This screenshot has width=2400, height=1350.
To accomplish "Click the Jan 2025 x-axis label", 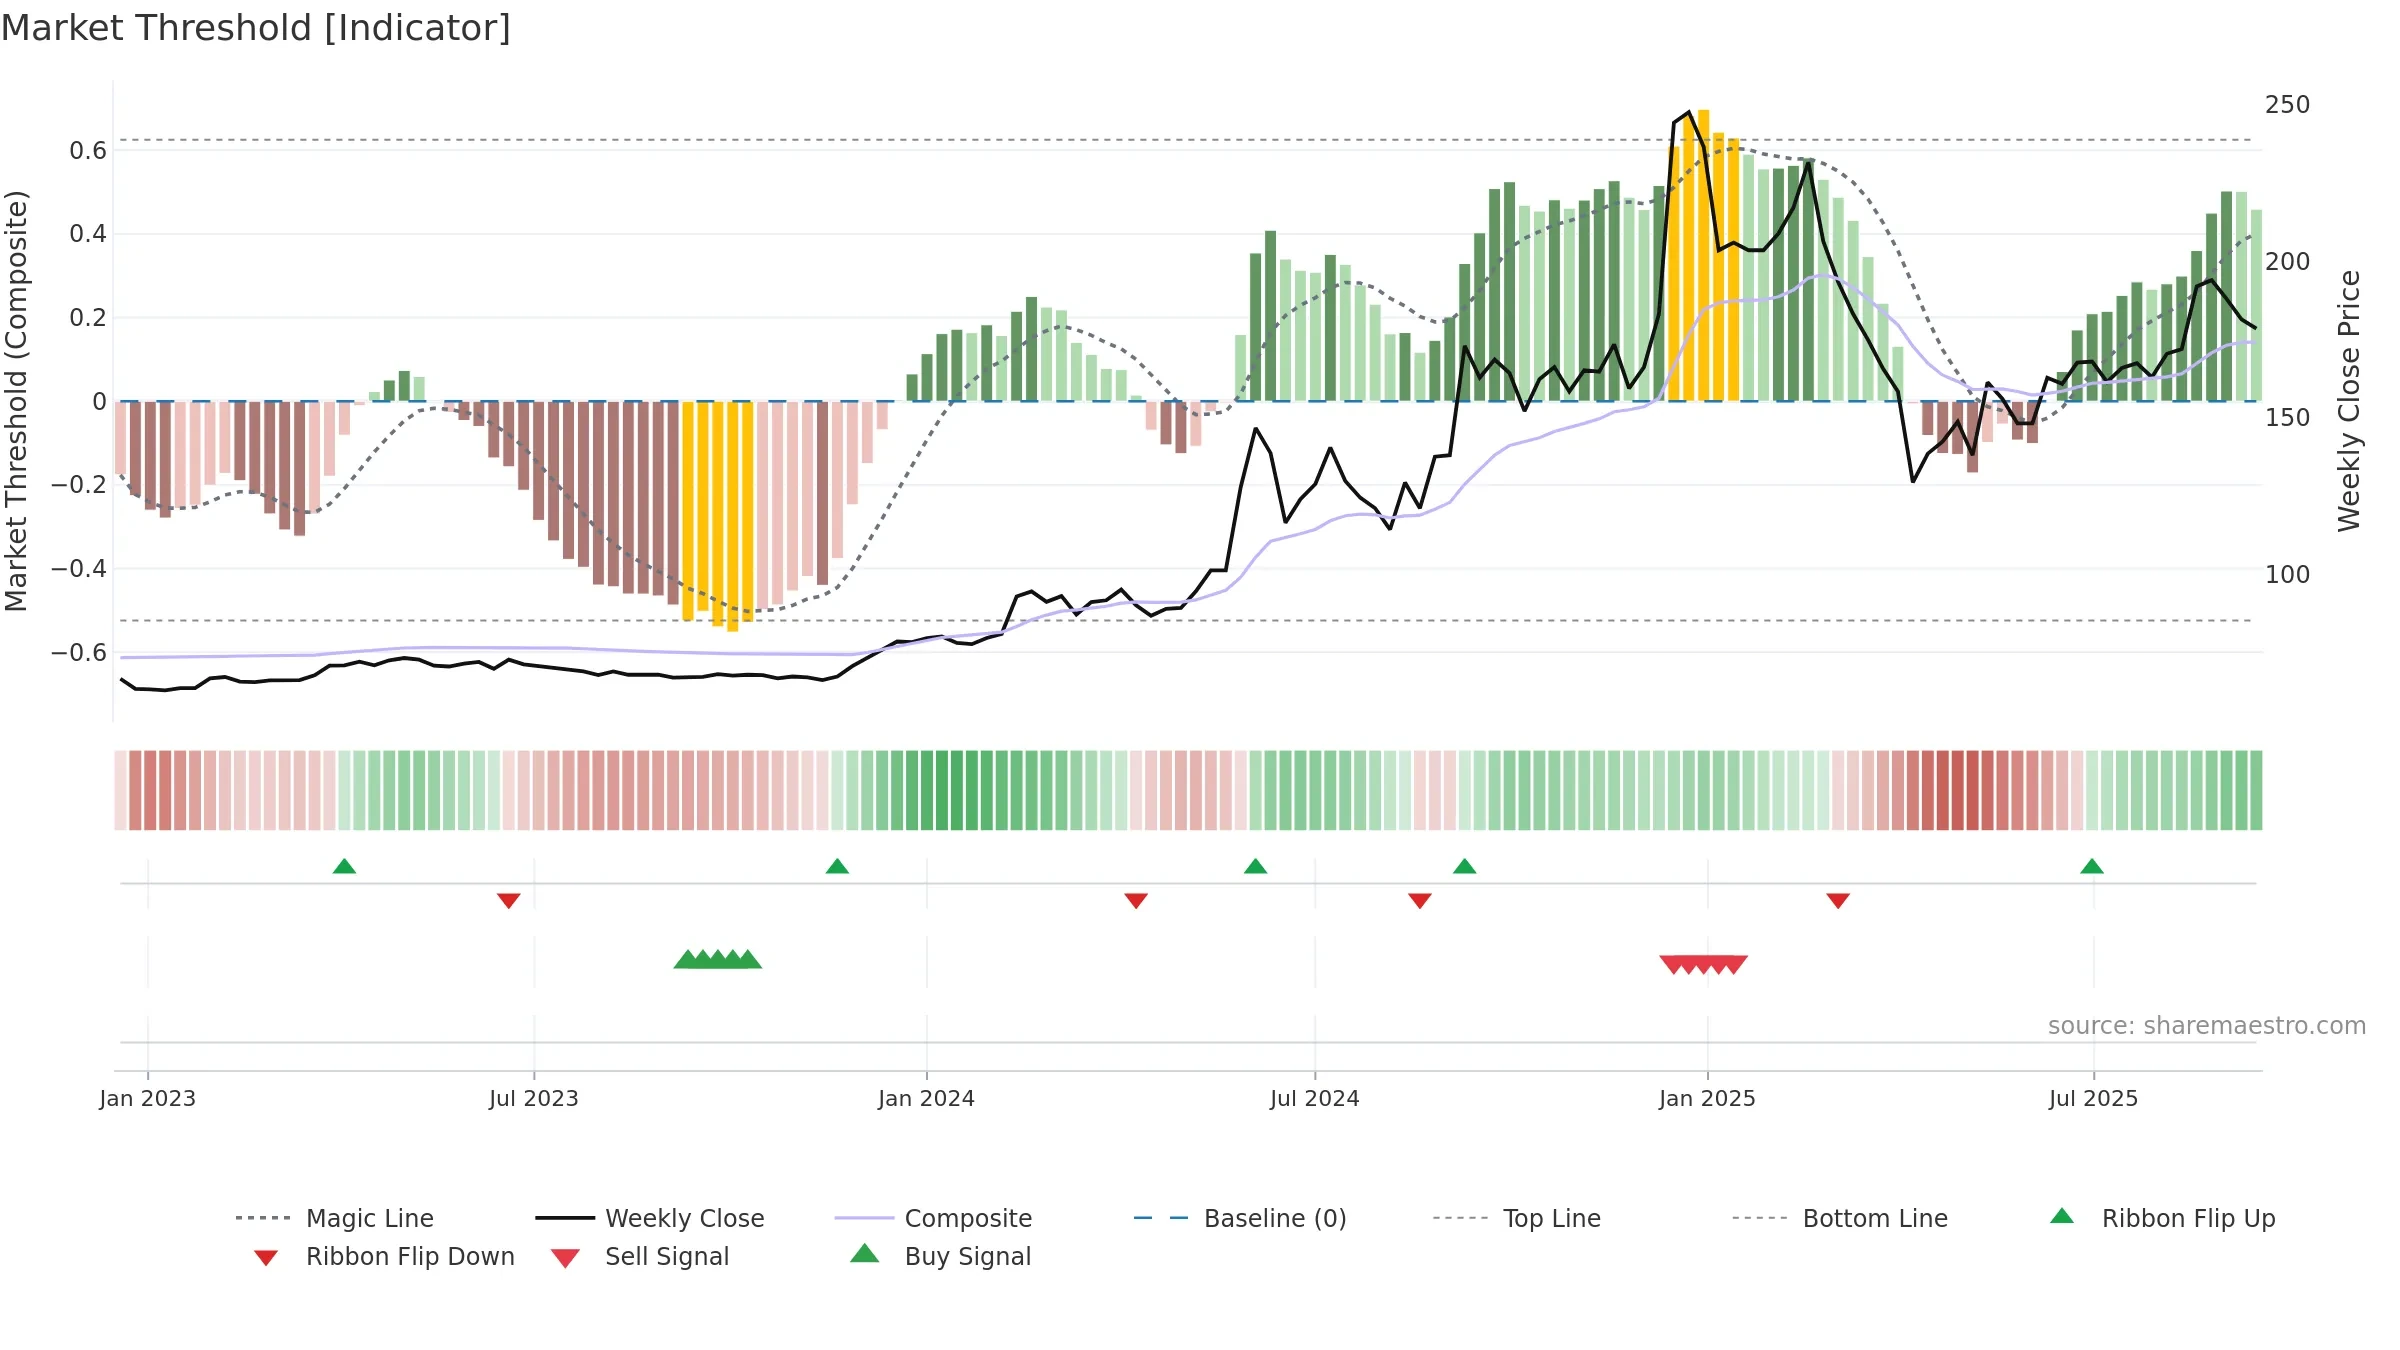I will [1708, 1098].
